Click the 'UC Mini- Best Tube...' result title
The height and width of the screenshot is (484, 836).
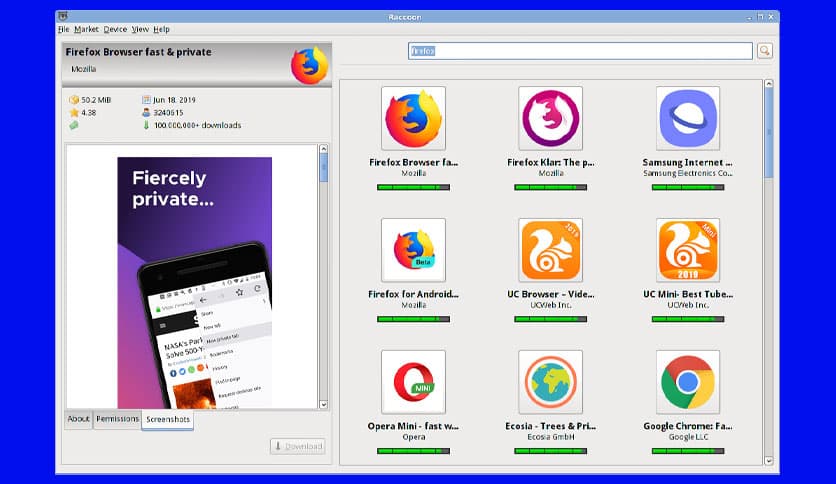[688, 294]
